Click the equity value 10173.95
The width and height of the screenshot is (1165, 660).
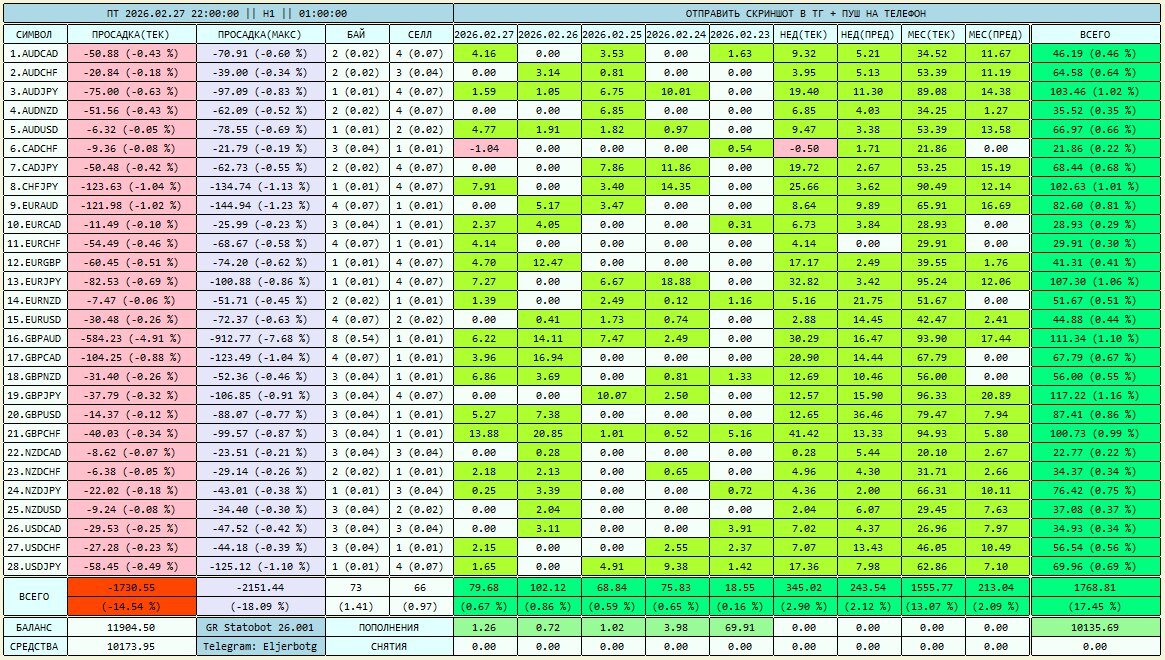132,647
